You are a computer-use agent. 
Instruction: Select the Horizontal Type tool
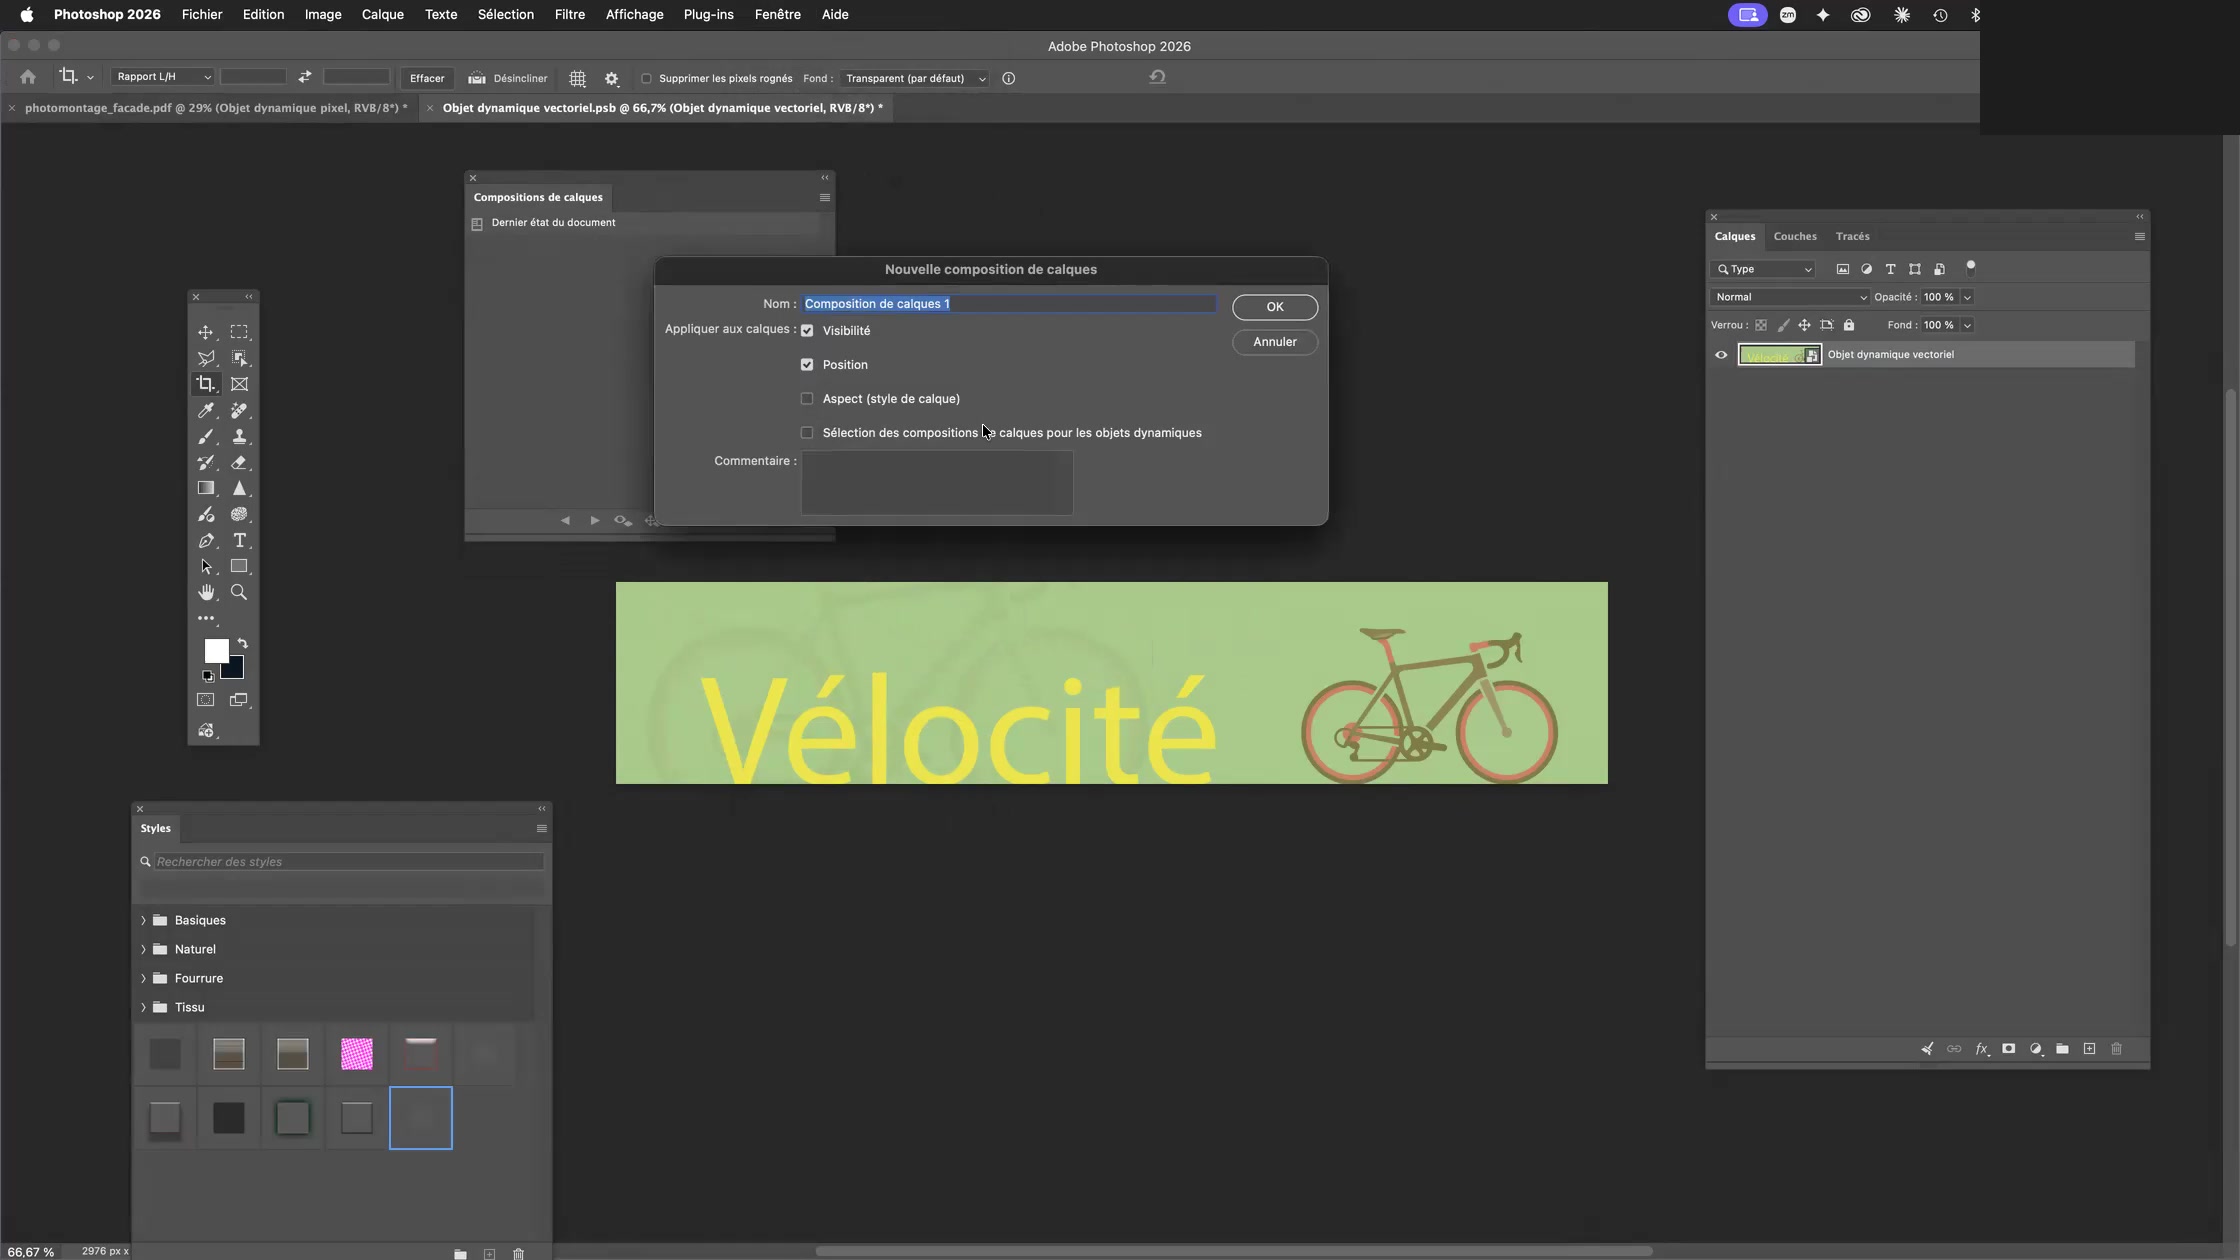[239, 541]
